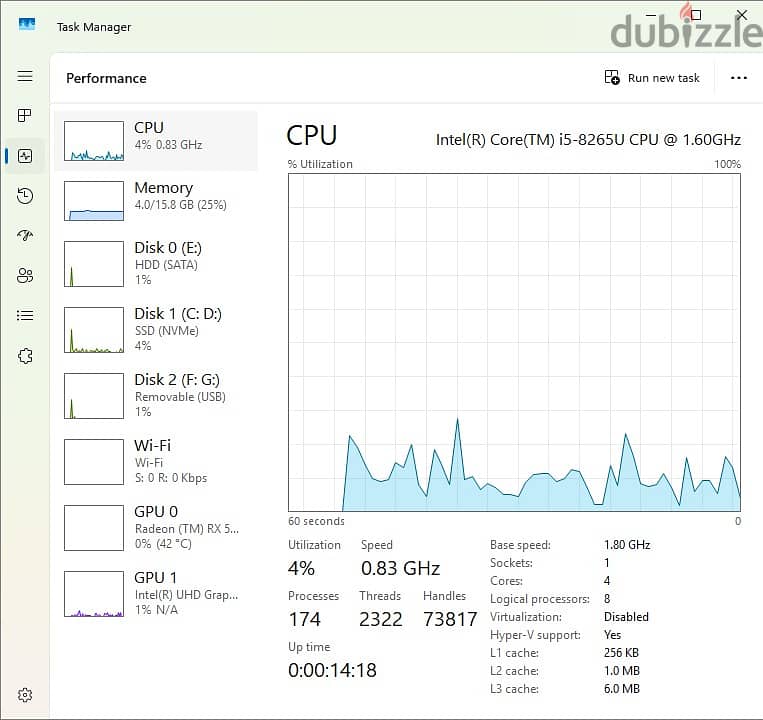The height and width of the screenshot is (720, 763).
Task: Click the Task Manager window title
Action: (94, 27)
